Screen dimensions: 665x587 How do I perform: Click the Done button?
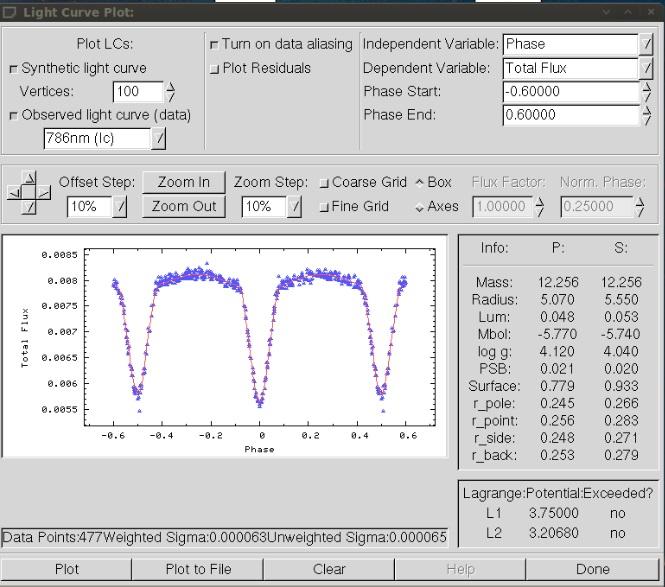[x=592, y=569]
